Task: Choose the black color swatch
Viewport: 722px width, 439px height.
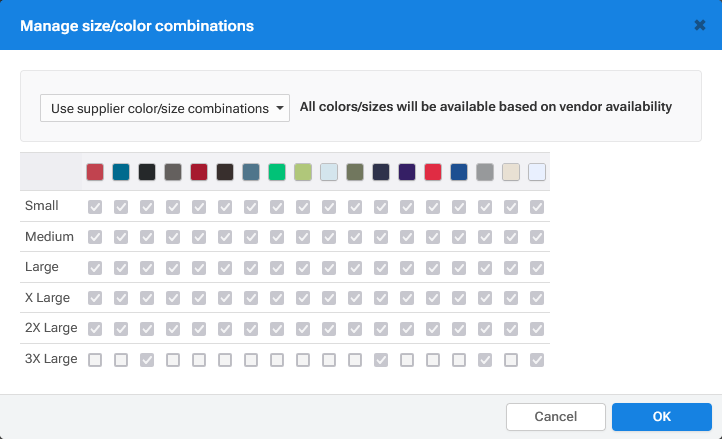Action: tap(147, 172)
